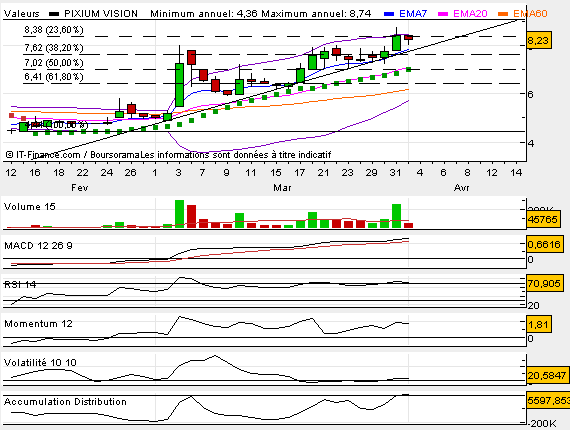The width and height of the screenshot is (570, 430).
Task: Click the 1,81 Momentum value tag
Action: [539, 324]
